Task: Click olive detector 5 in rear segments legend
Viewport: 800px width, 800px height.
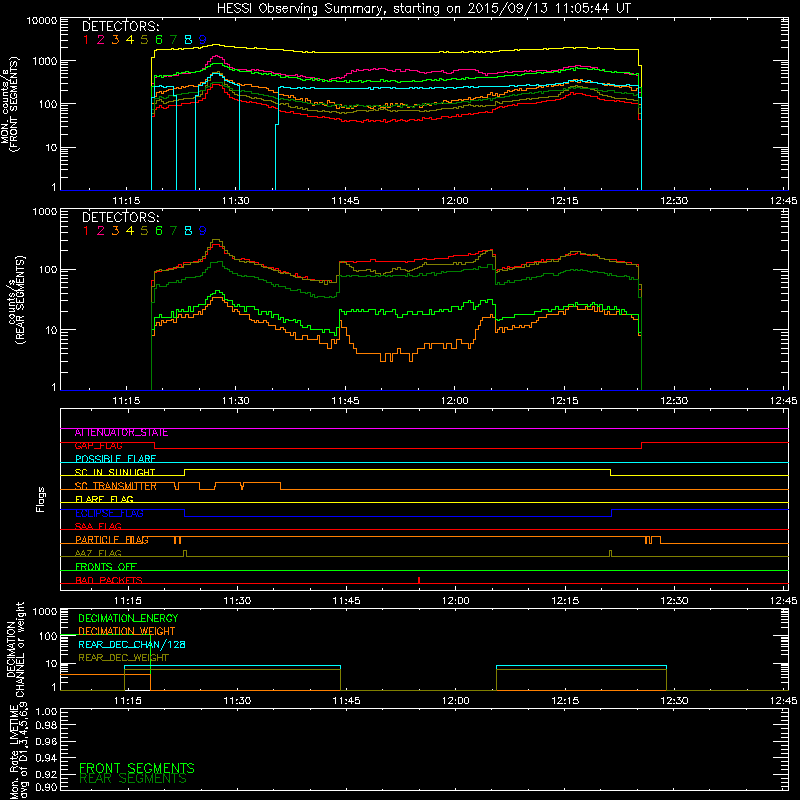Action: pos(144,231)
